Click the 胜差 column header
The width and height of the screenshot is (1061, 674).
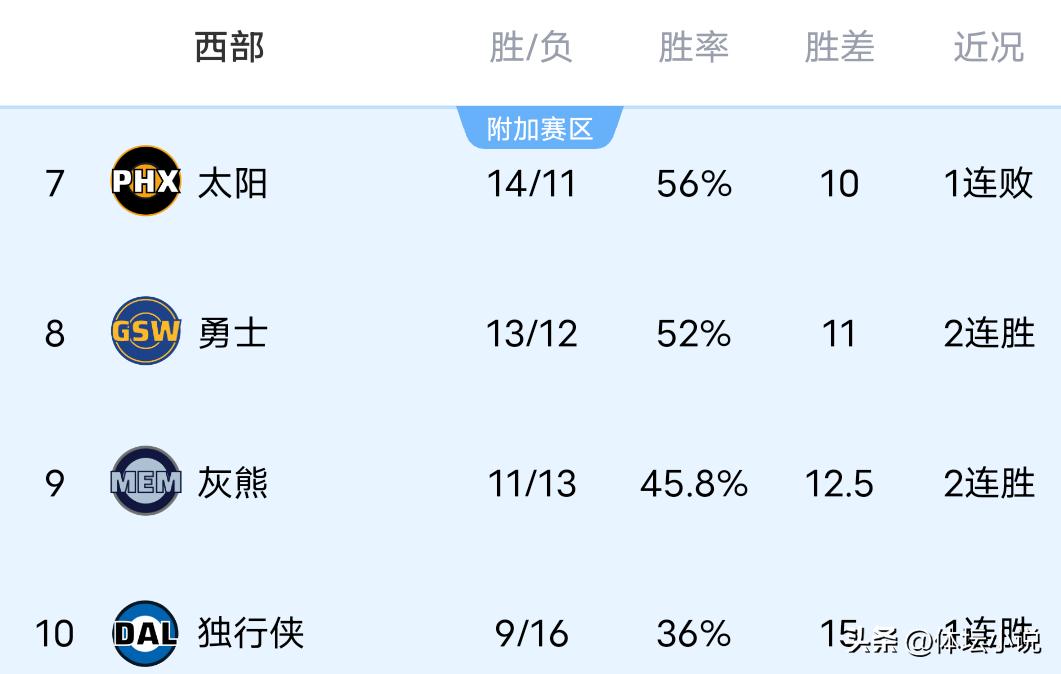[x=840, y=47]
